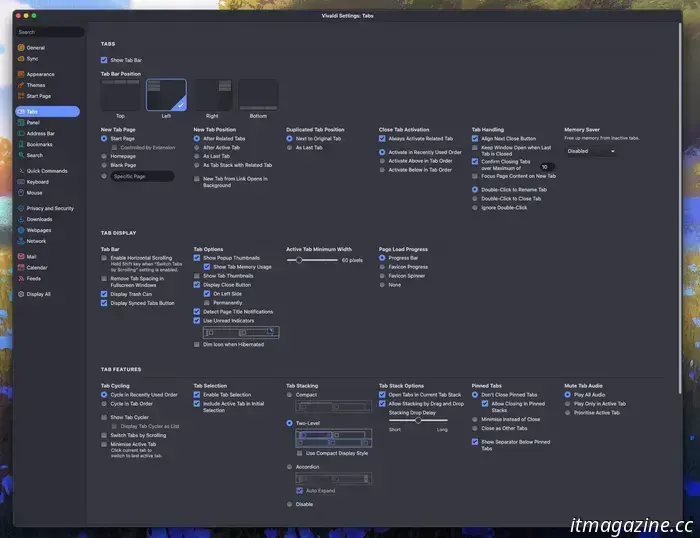The height and width of the screenshot is (538, 700).
Task: Click the Mouse icon in the sidebar
Action: [x=21, y=193]
